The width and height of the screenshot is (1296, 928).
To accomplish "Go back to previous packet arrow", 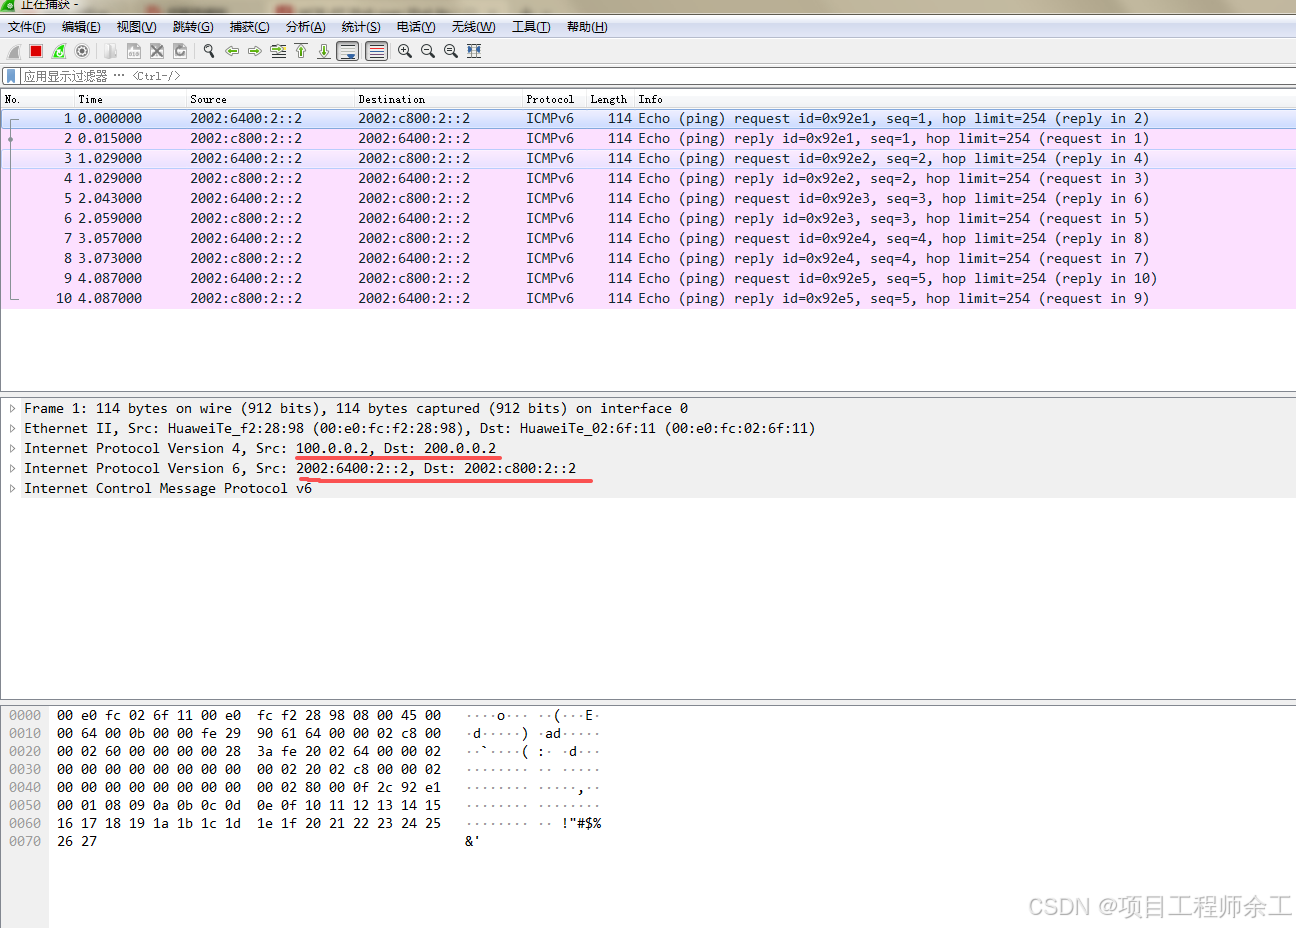I will coord(232,51).
